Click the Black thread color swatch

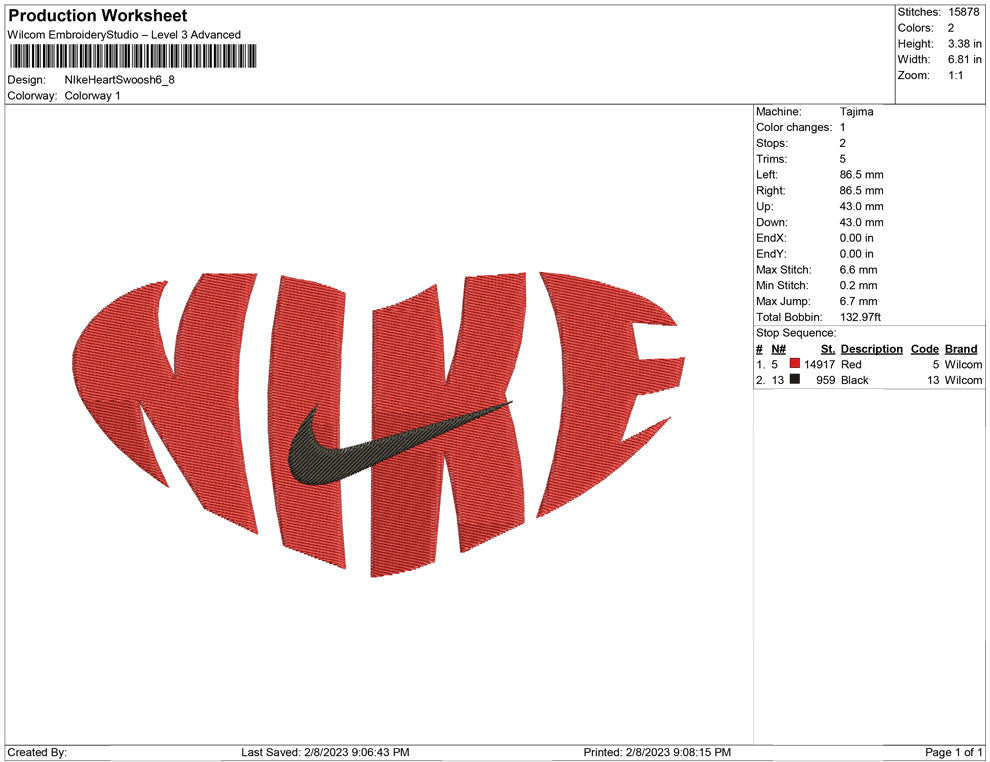[x=794, y=379]
